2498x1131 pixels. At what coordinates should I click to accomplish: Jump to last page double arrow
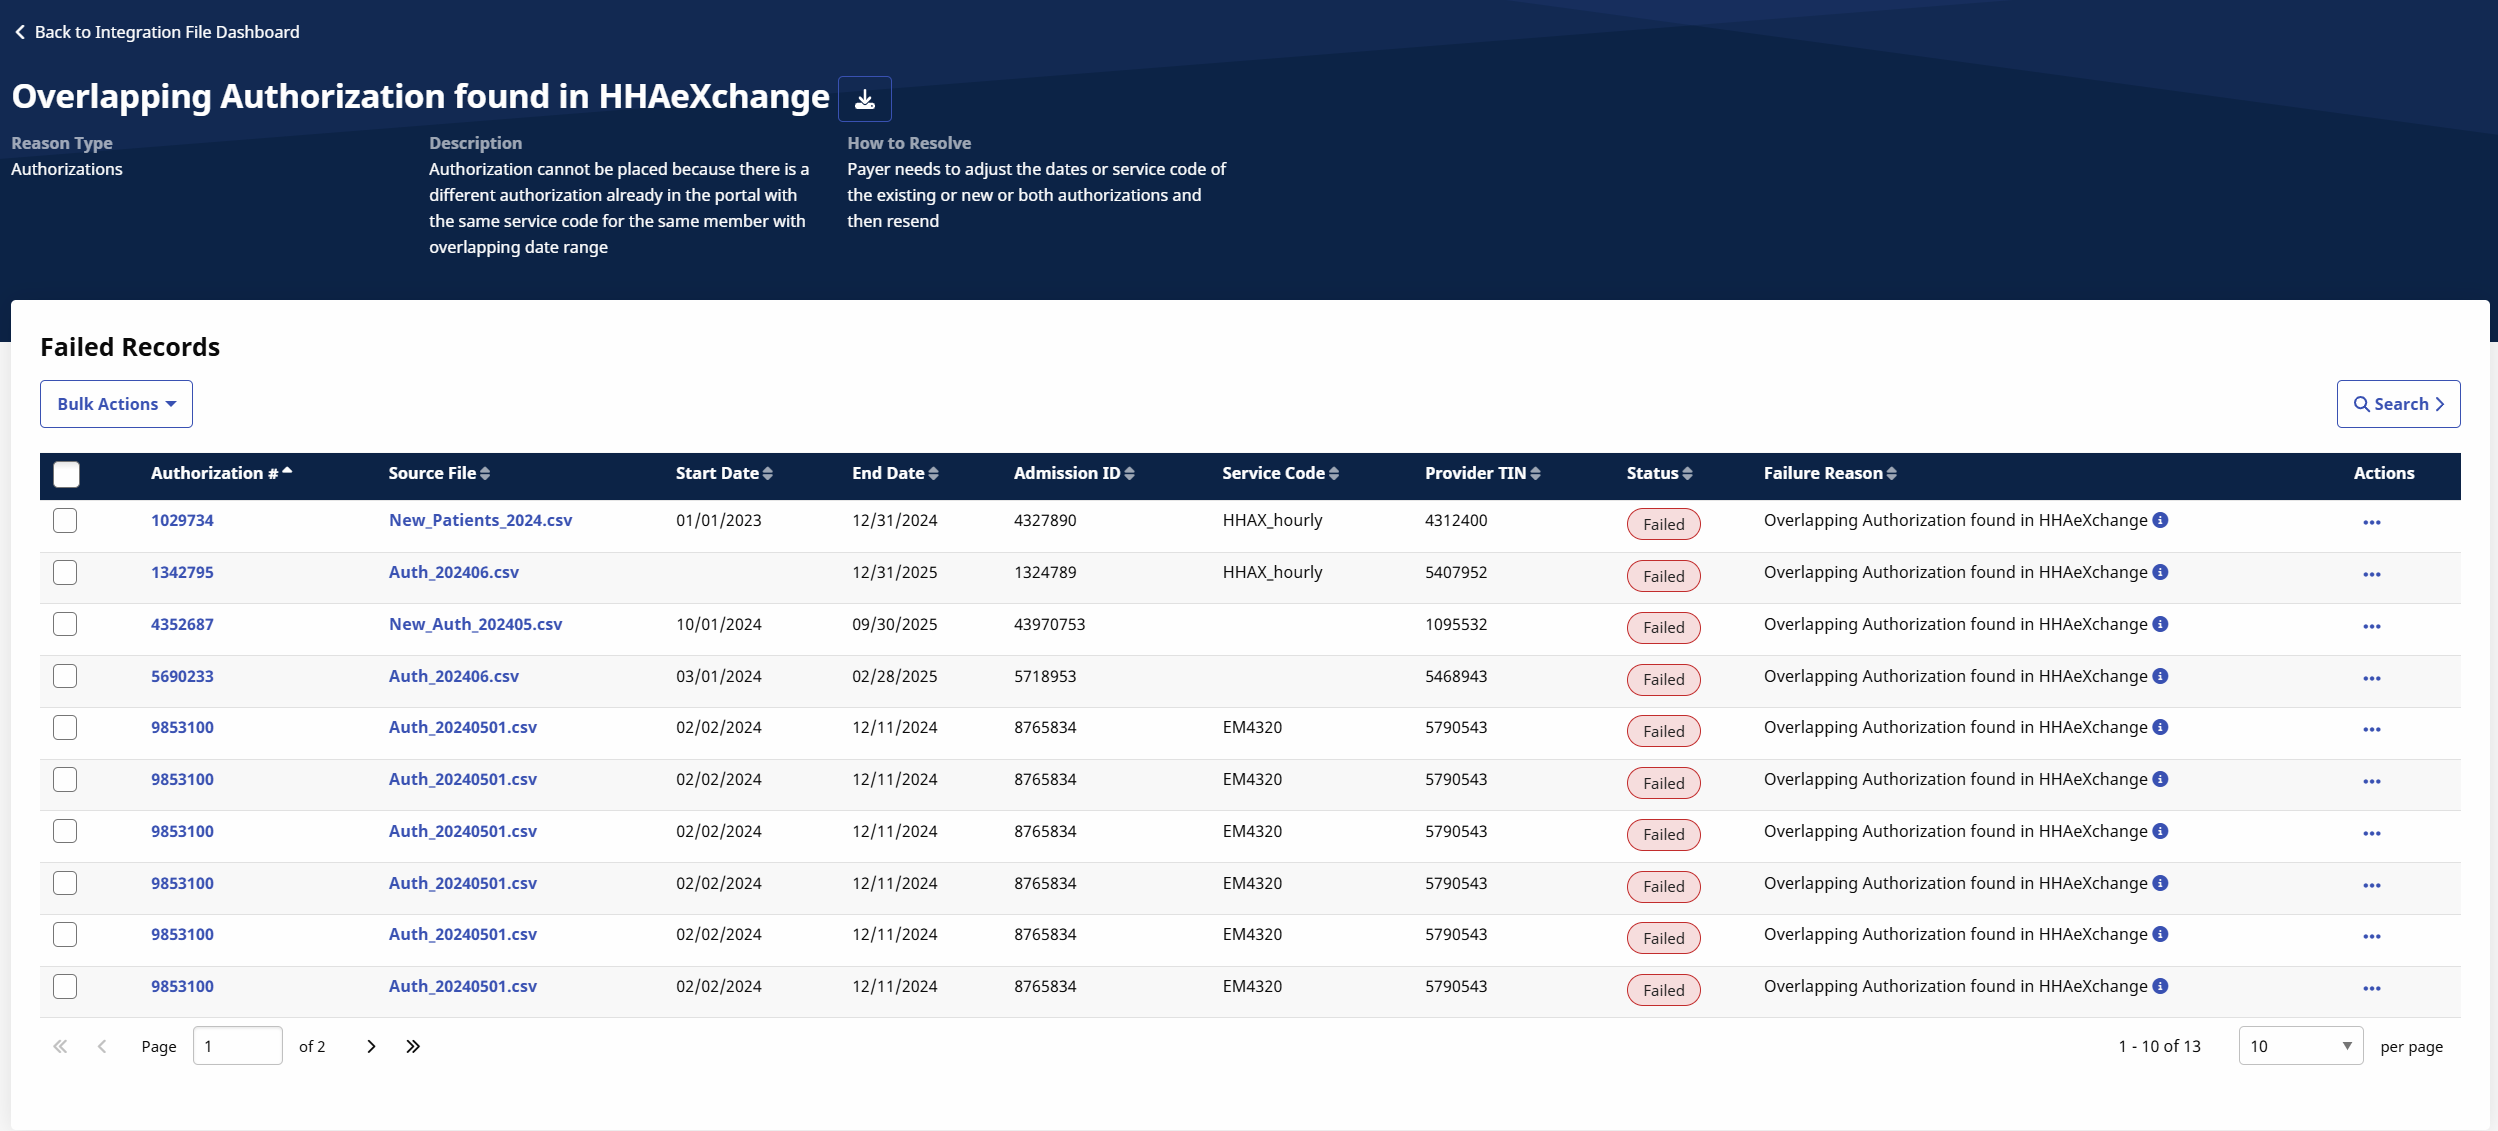[413, 1046]
